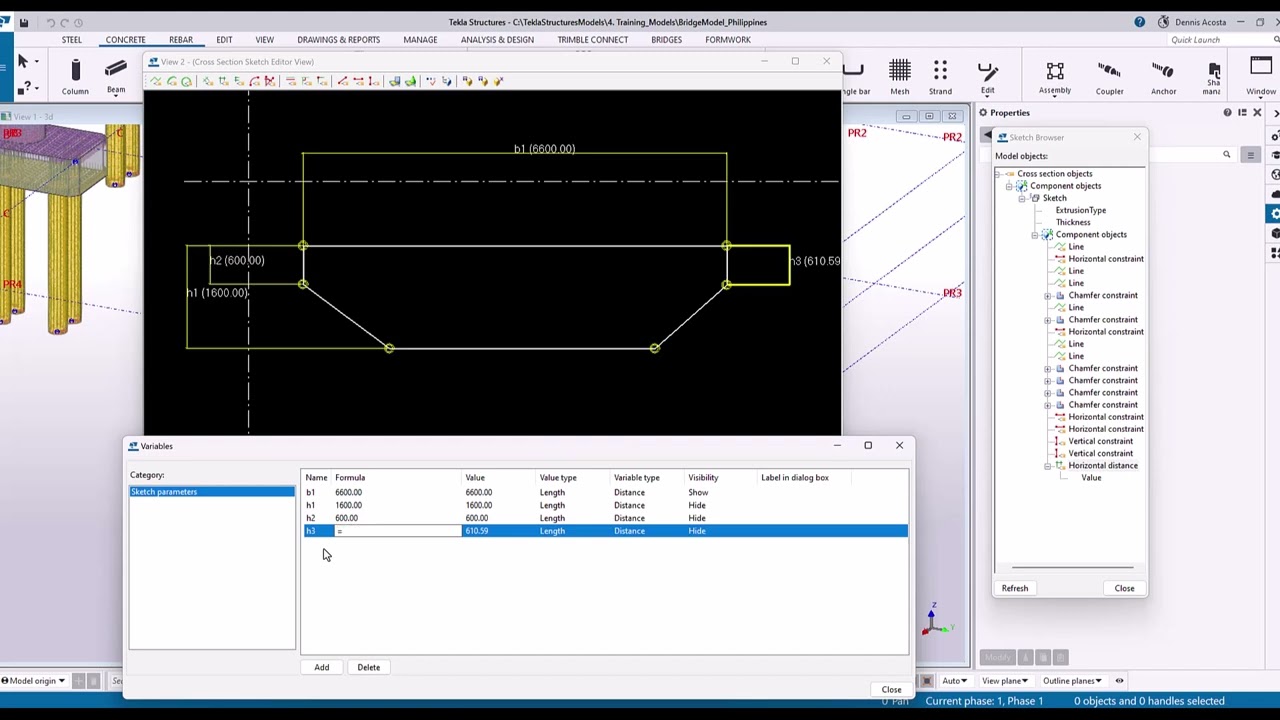Click the Properties search magnifier icon

[x=1227, y=155]
